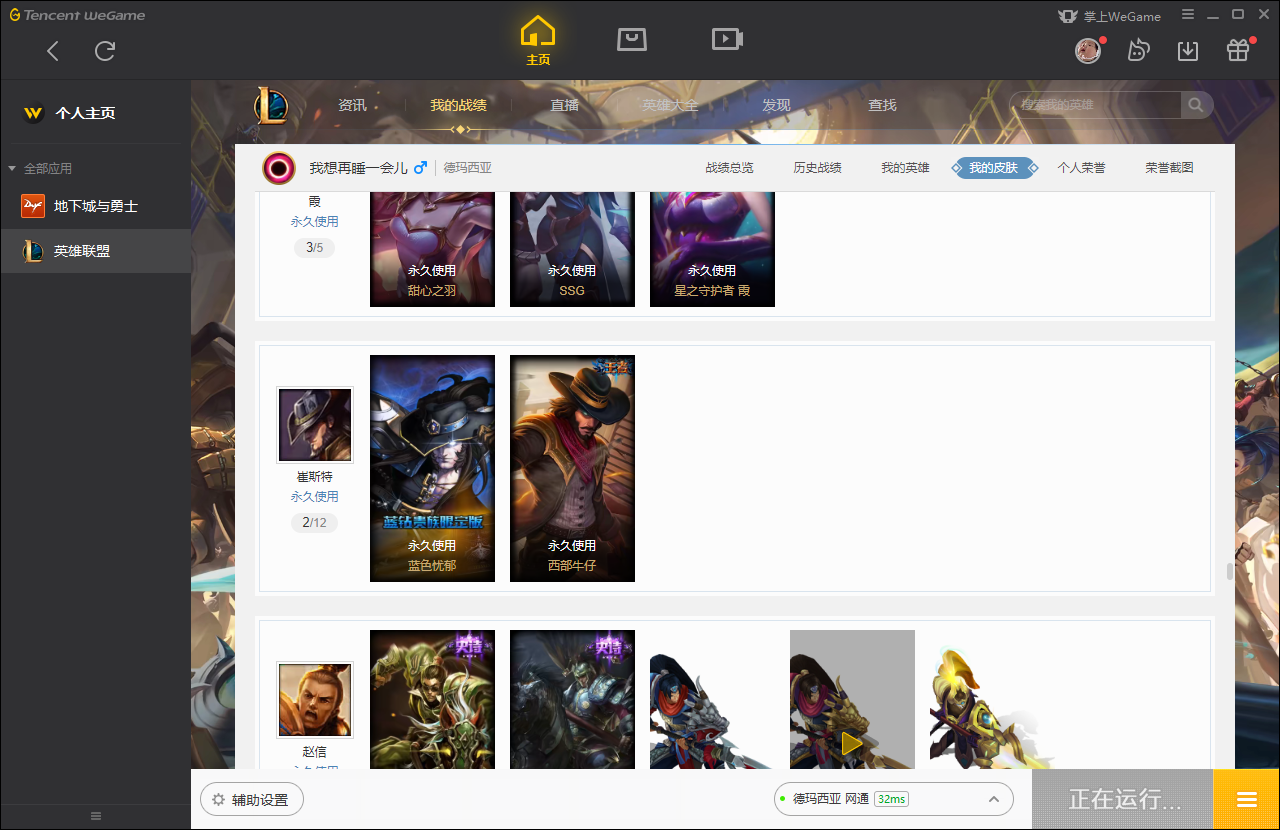This screenshot has height=830, width=1280.
Task: Select 地下城与勇士 in the sidebar
Action: point(95,206)
